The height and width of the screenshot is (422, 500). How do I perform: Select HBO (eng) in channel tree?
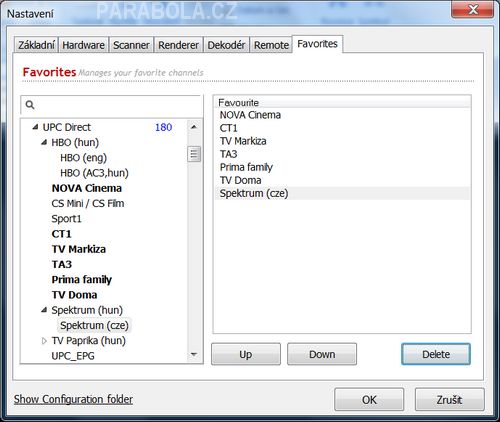(x=83, y=158)
